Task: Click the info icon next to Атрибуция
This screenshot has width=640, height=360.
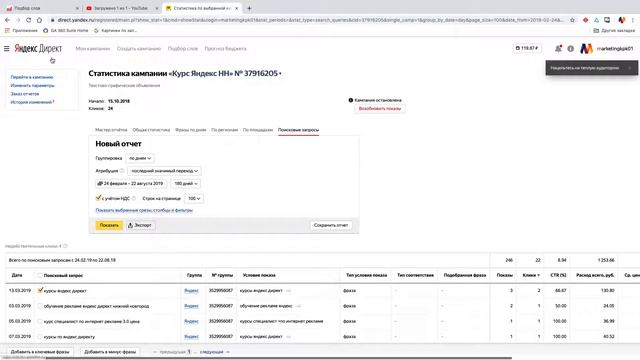Action: [x=122, y=171]
